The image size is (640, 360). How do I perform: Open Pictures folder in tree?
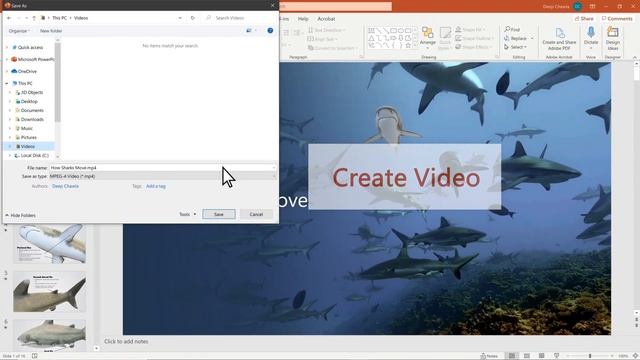tap(29, 137)
